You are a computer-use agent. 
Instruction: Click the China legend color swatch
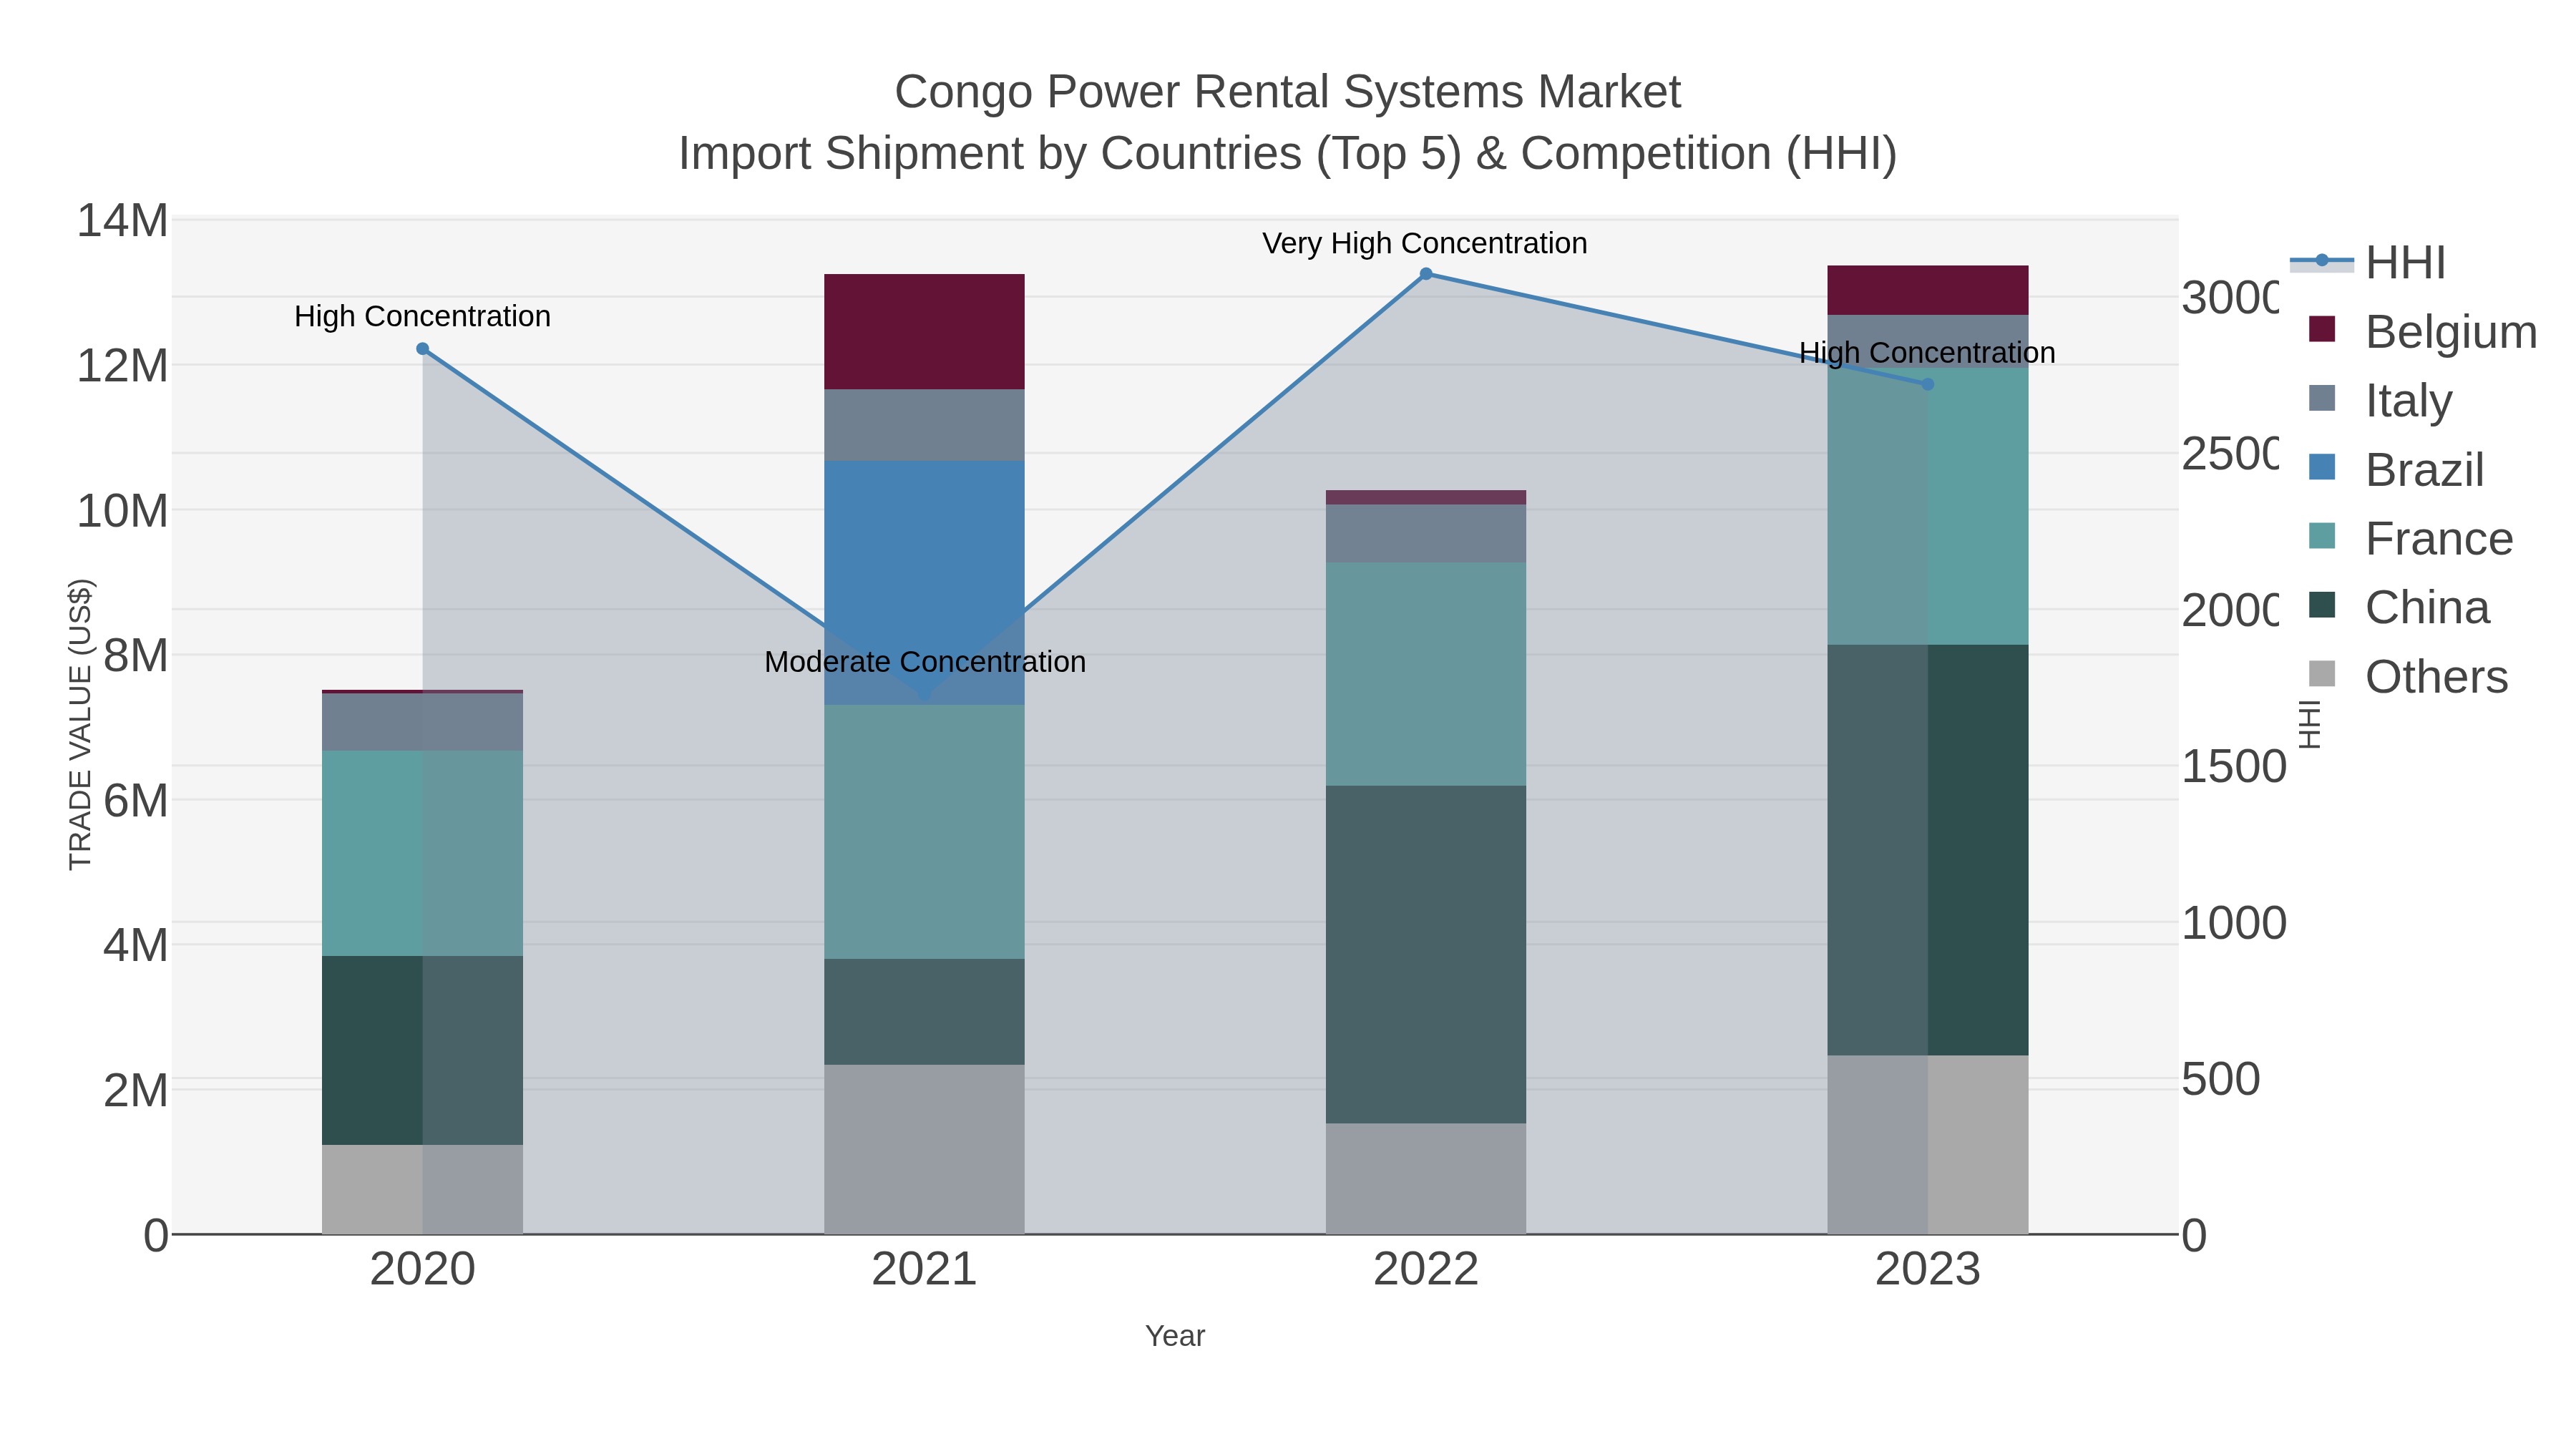(x=2322, y=605)
